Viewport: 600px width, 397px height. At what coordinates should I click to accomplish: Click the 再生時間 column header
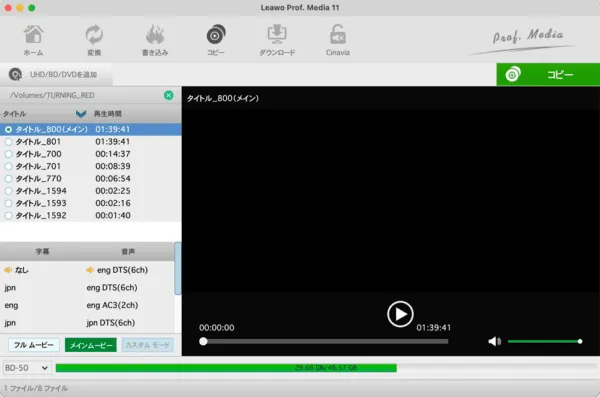click(x=108, y=114)
